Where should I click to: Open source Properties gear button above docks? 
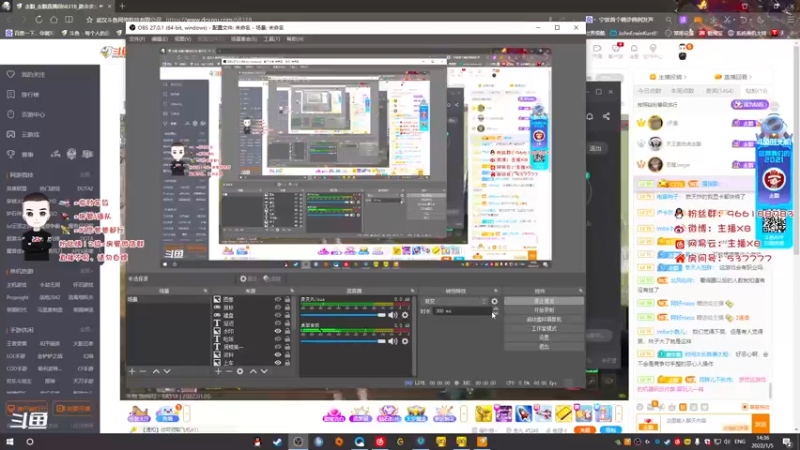pos(248,279)
